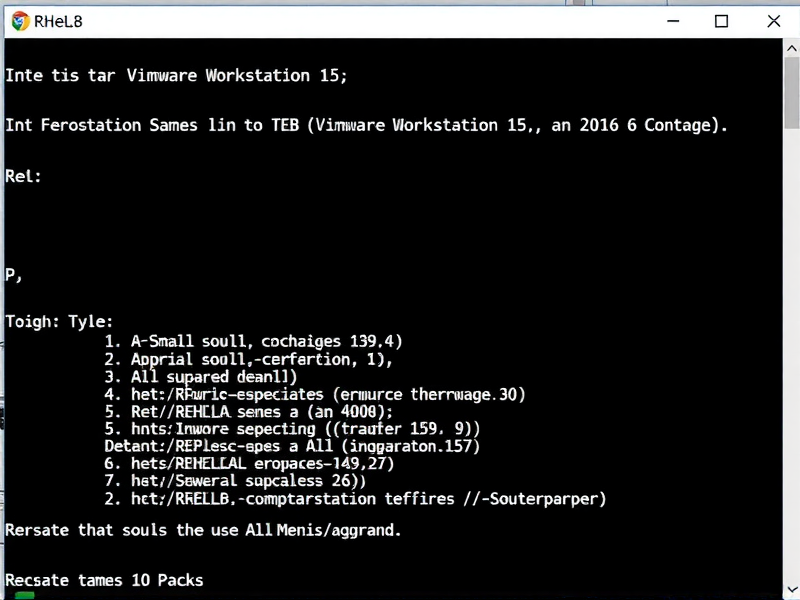800x600 pixels.
Task: Select option 6 REHELLAL eropaces line
Action: point(250,463)
